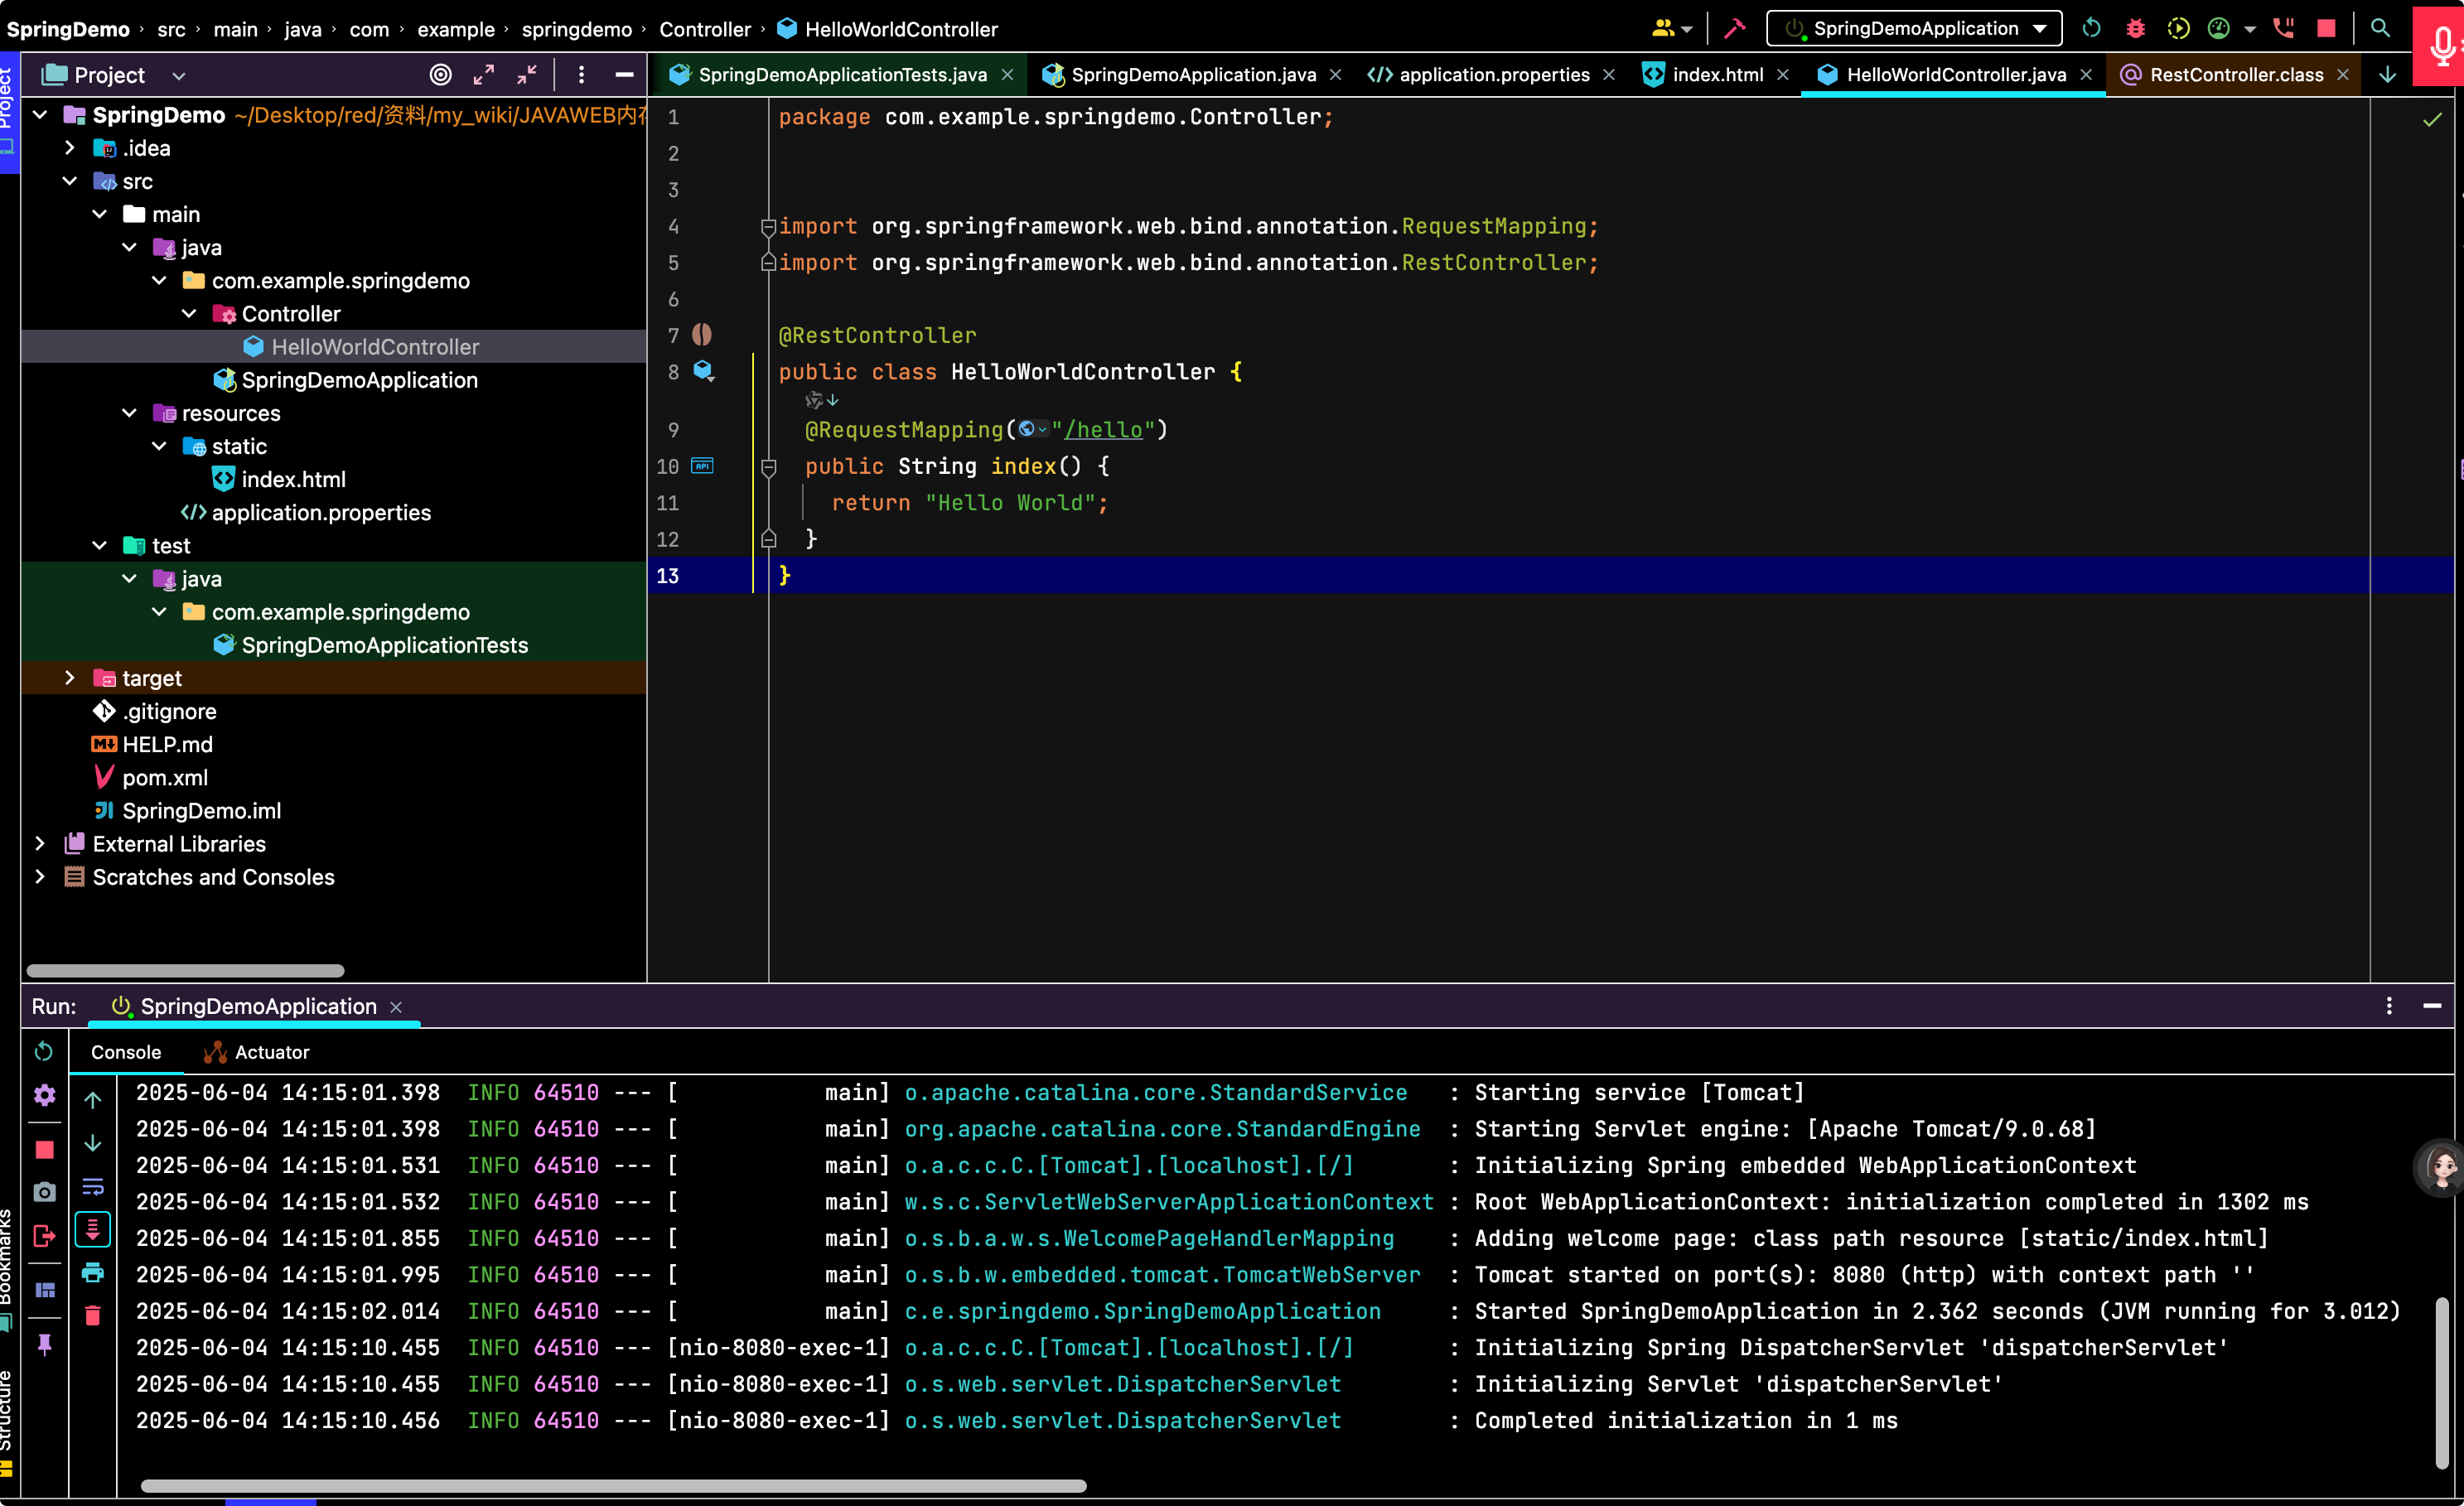Click the class gutter icon on line 8
Image resolution: width=2464 pixels, height=1506 pixels.
pyautogui.click(x=704, y=372)
